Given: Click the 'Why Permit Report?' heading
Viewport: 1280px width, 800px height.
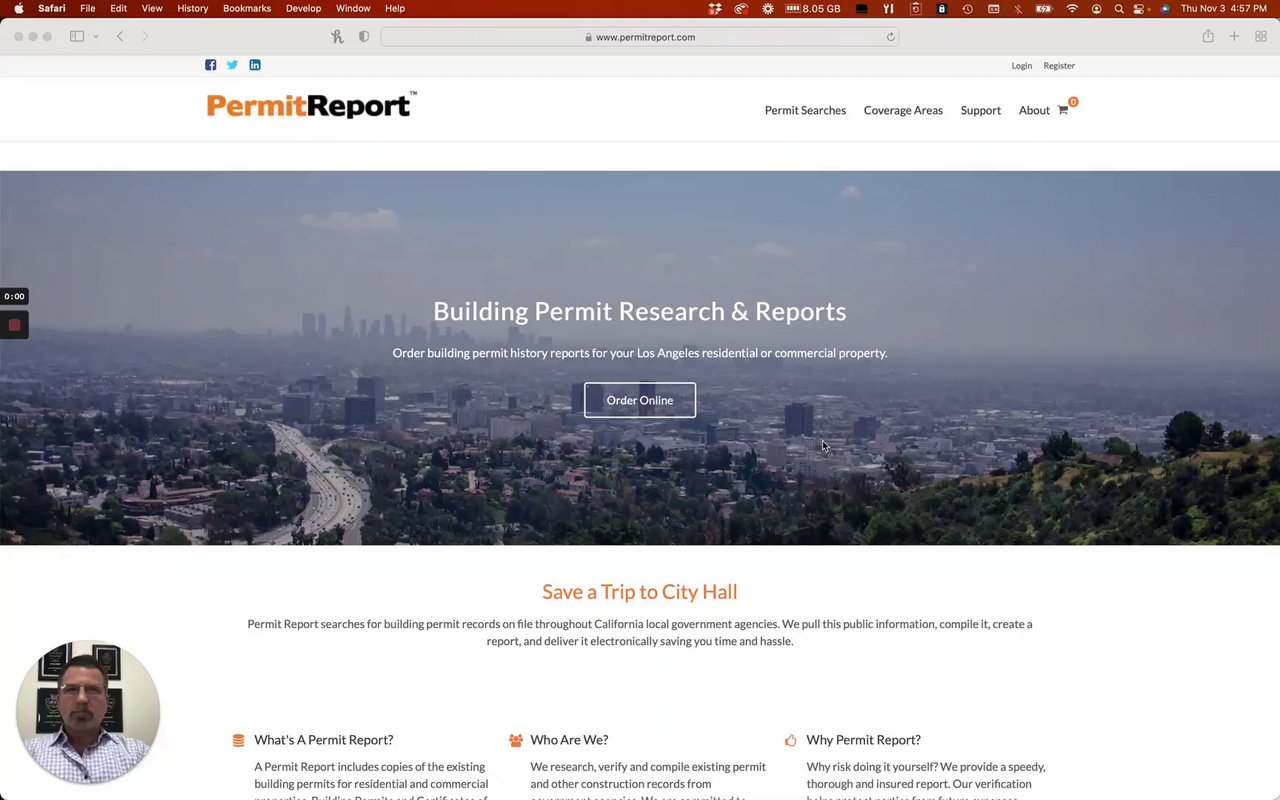Looking at the screenshot, I should coord(863,740).
